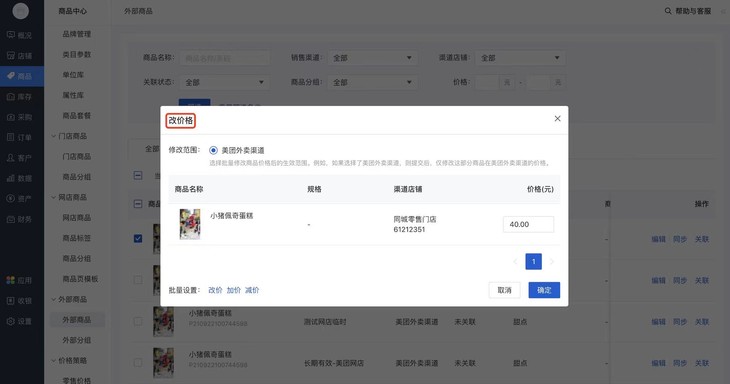Open the 应用 apps icon in sidebar

point(11,280)
